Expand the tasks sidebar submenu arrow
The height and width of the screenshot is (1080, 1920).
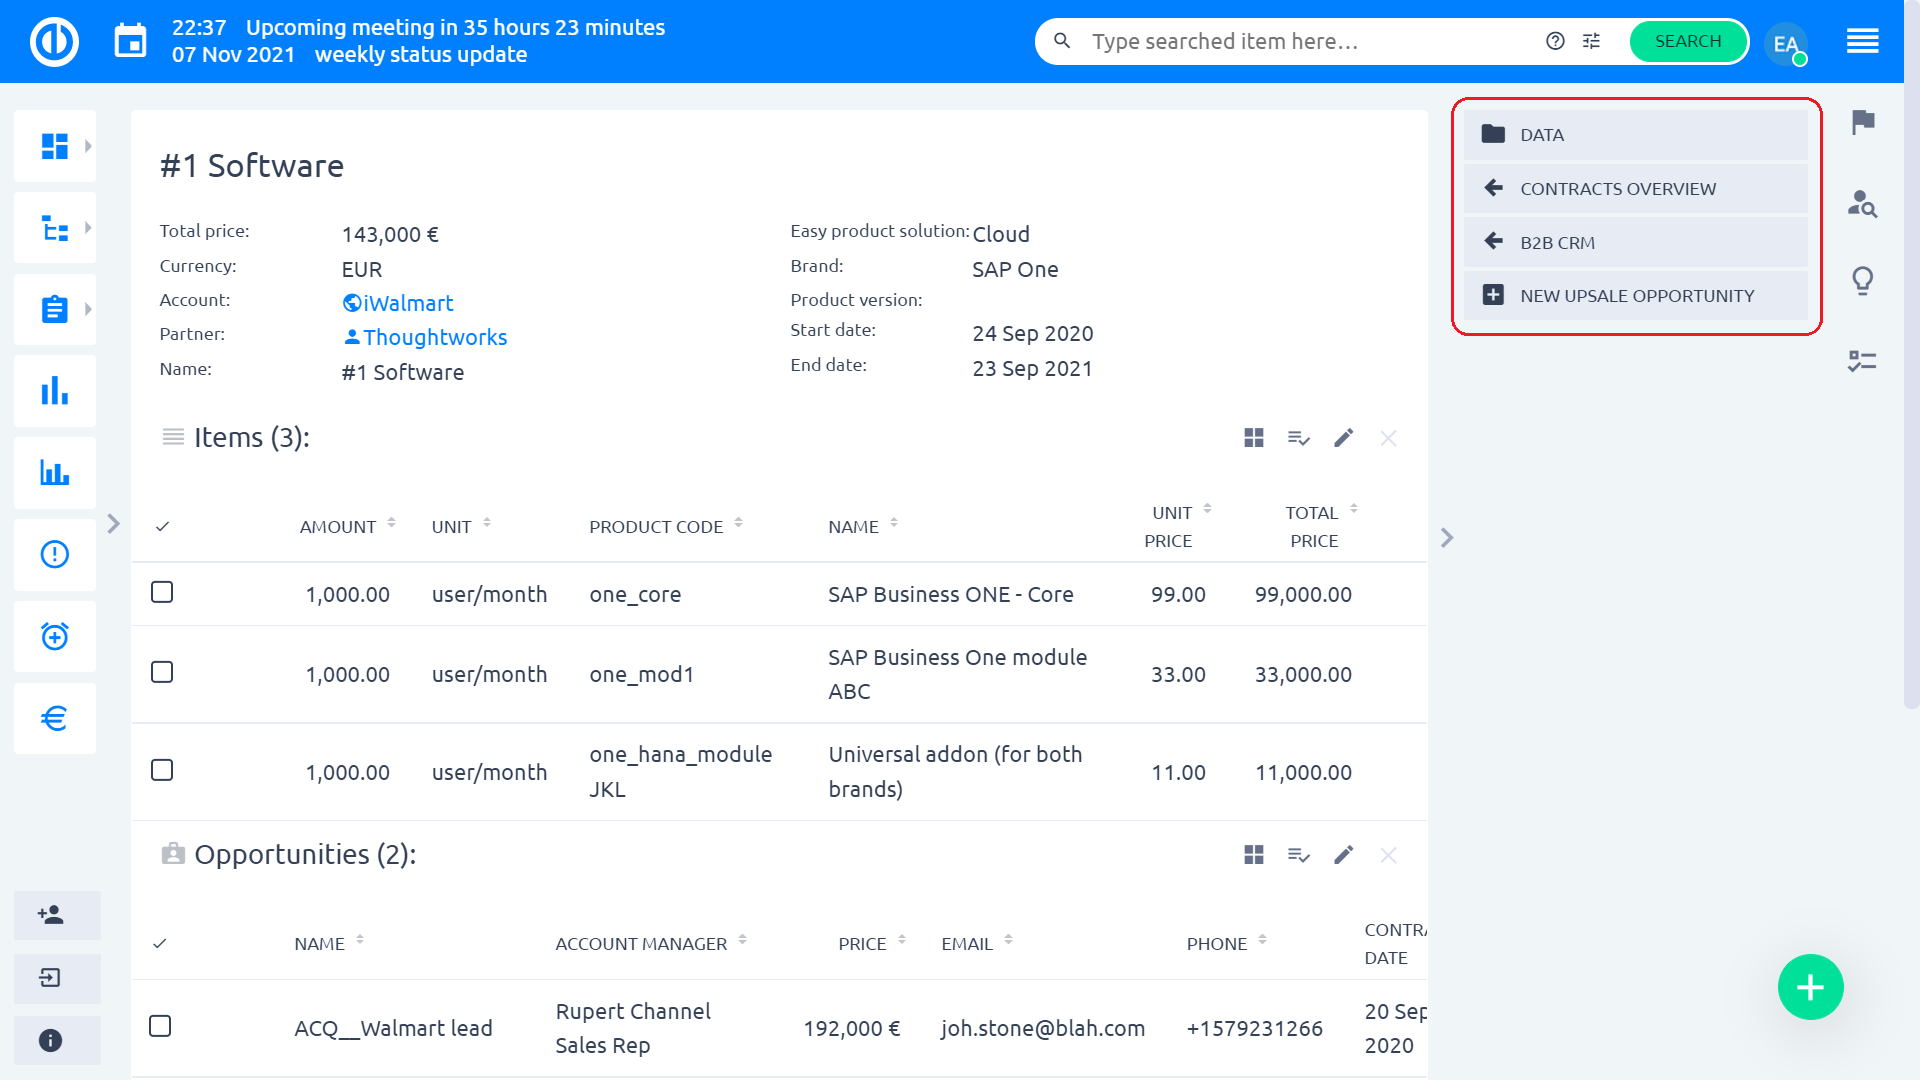88,310
